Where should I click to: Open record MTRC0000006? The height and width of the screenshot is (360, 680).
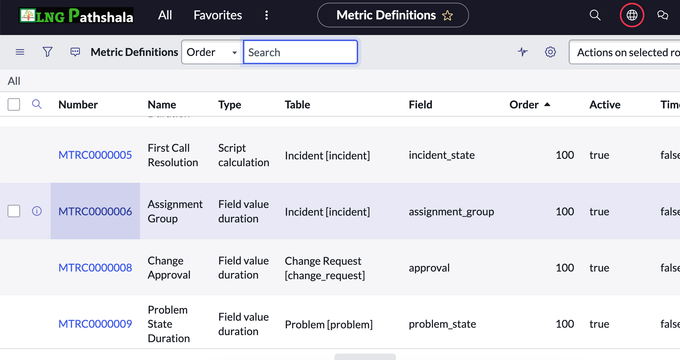tap(95, 211)
